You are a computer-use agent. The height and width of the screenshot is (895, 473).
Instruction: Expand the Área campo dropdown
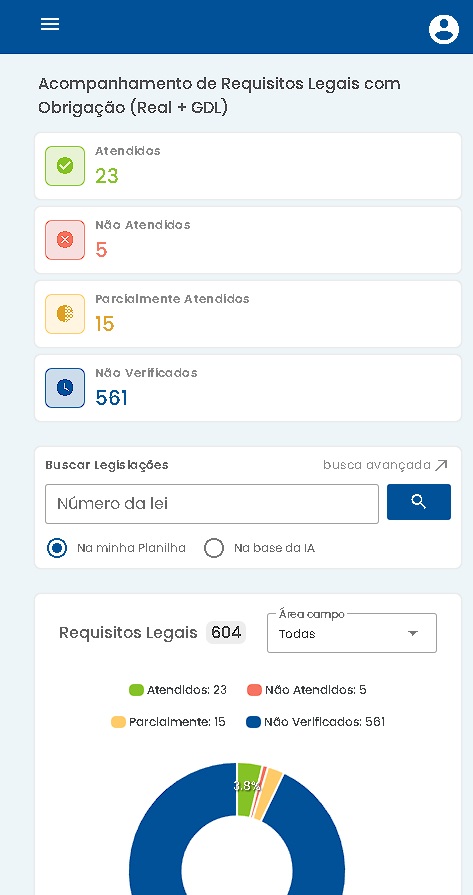352,633
